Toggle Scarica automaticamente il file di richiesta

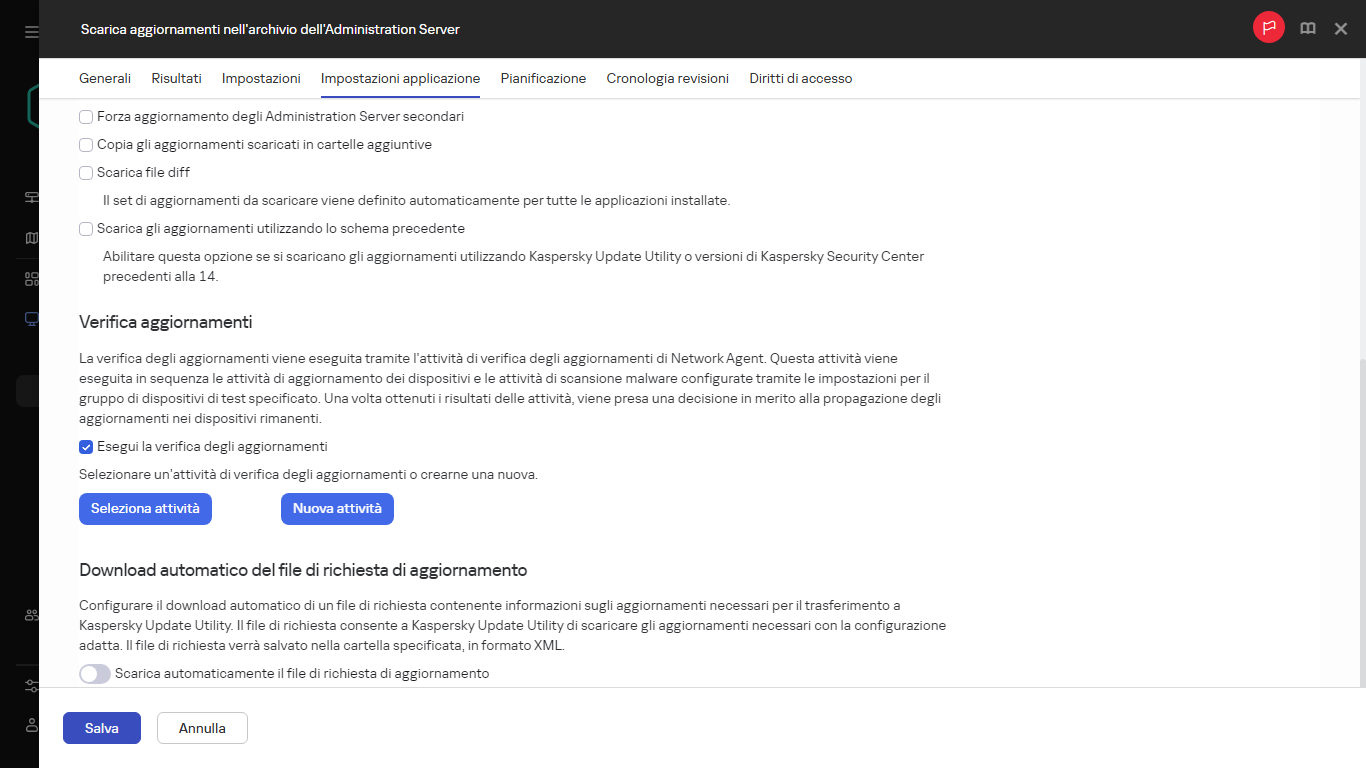94,674
